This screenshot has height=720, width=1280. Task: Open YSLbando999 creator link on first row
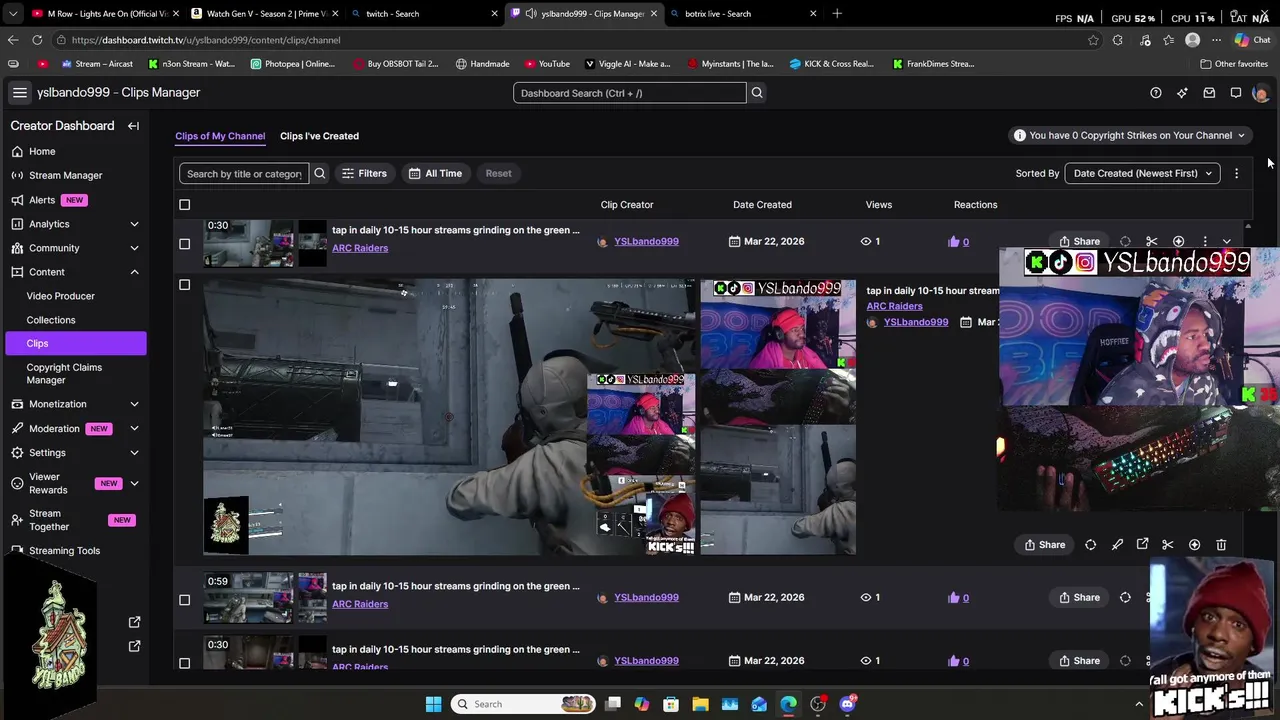646,242
